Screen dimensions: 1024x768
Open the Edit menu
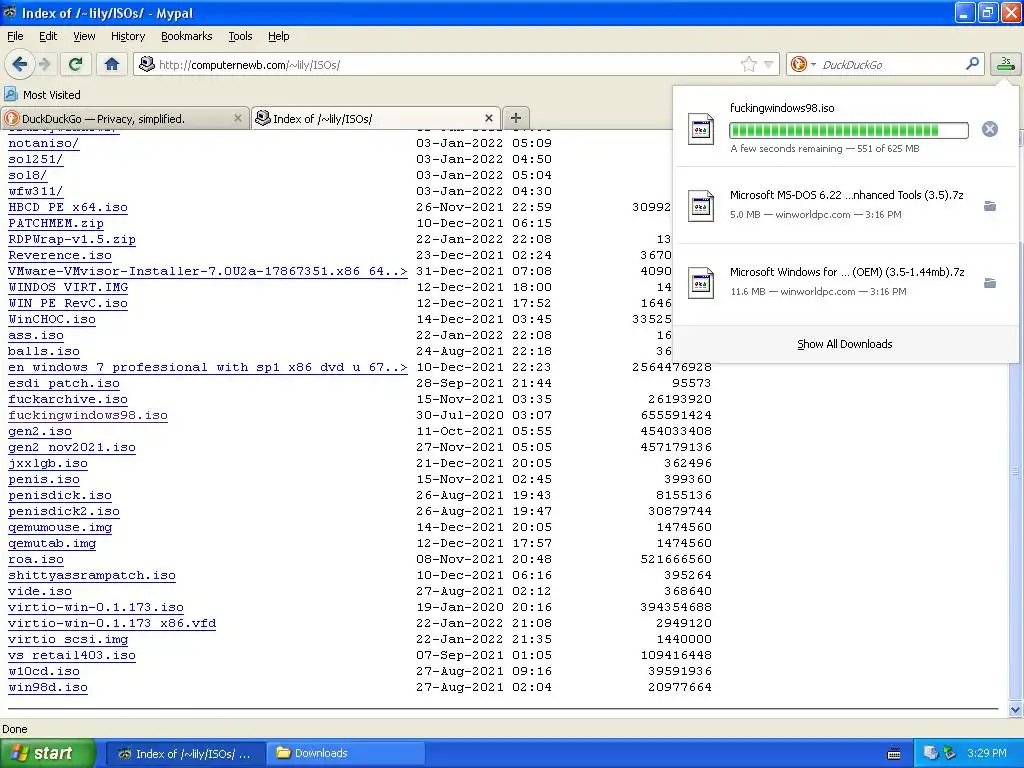click(48, 36)
